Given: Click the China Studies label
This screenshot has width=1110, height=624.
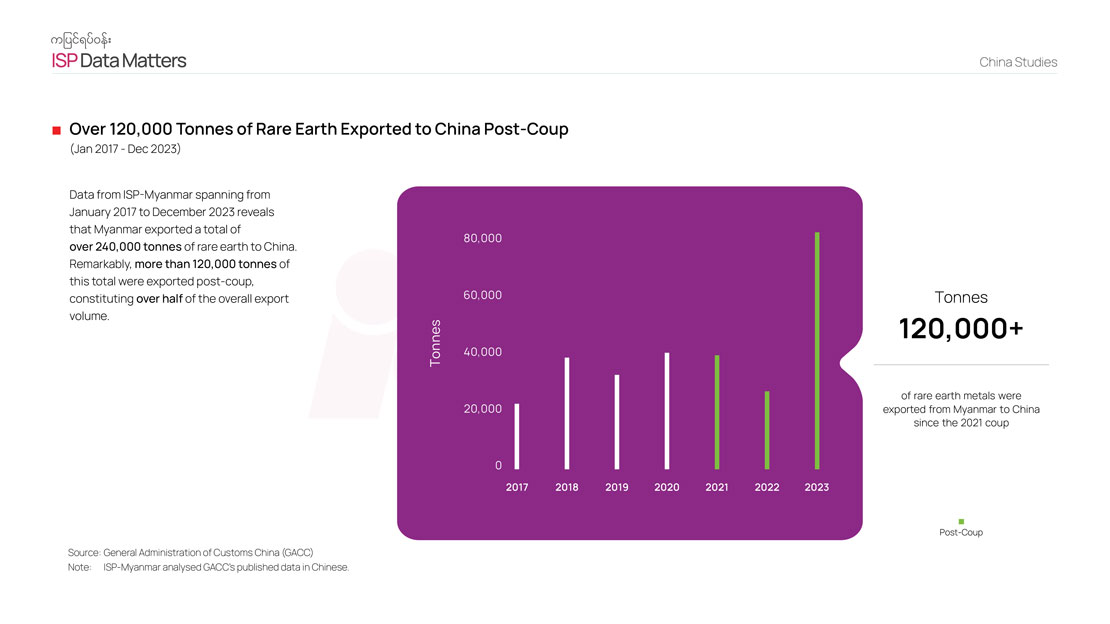Looking at the screenshot, I should (1018, 62).
